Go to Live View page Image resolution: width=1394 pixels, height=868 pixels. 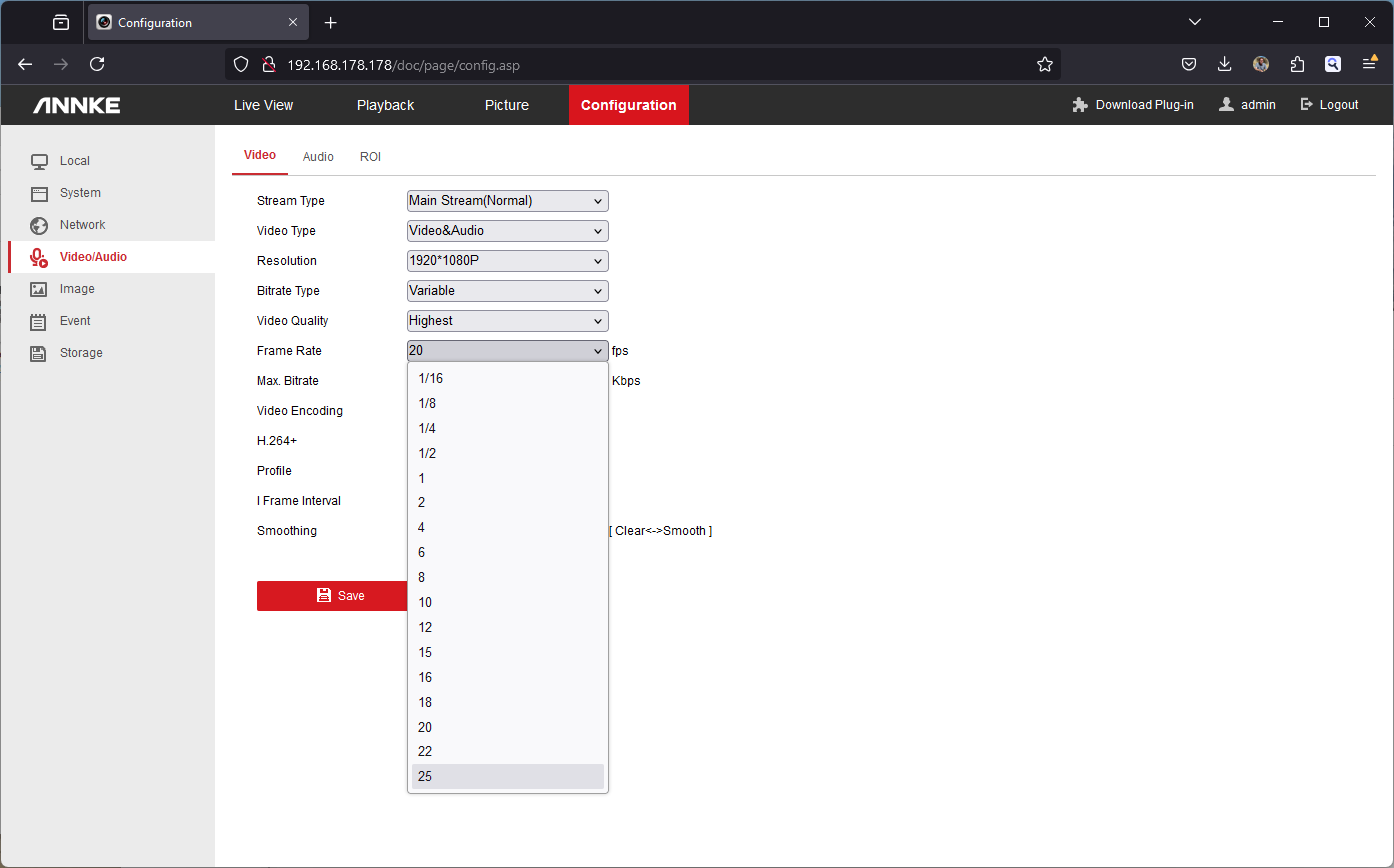tap(263, 105)
